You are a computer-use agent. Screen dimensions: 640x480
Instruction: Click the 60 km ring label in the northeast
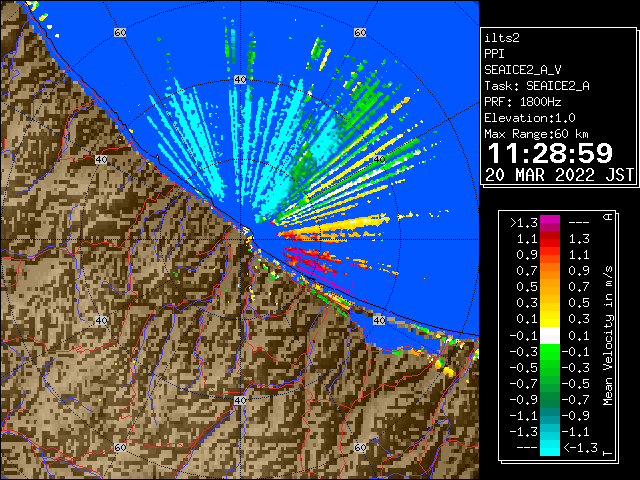360,32
